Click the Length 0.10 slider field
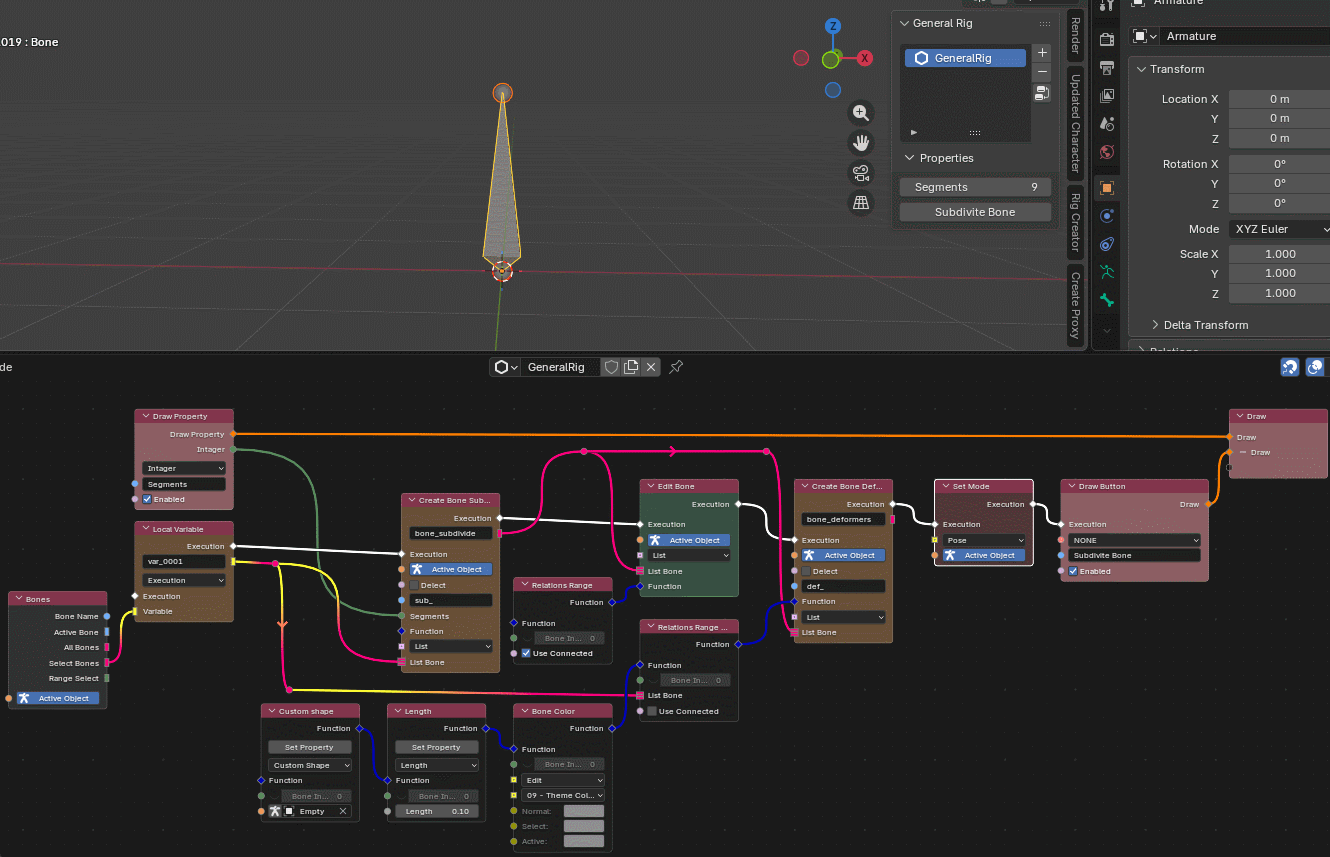The image size is (1330, 857). [436, 811]
